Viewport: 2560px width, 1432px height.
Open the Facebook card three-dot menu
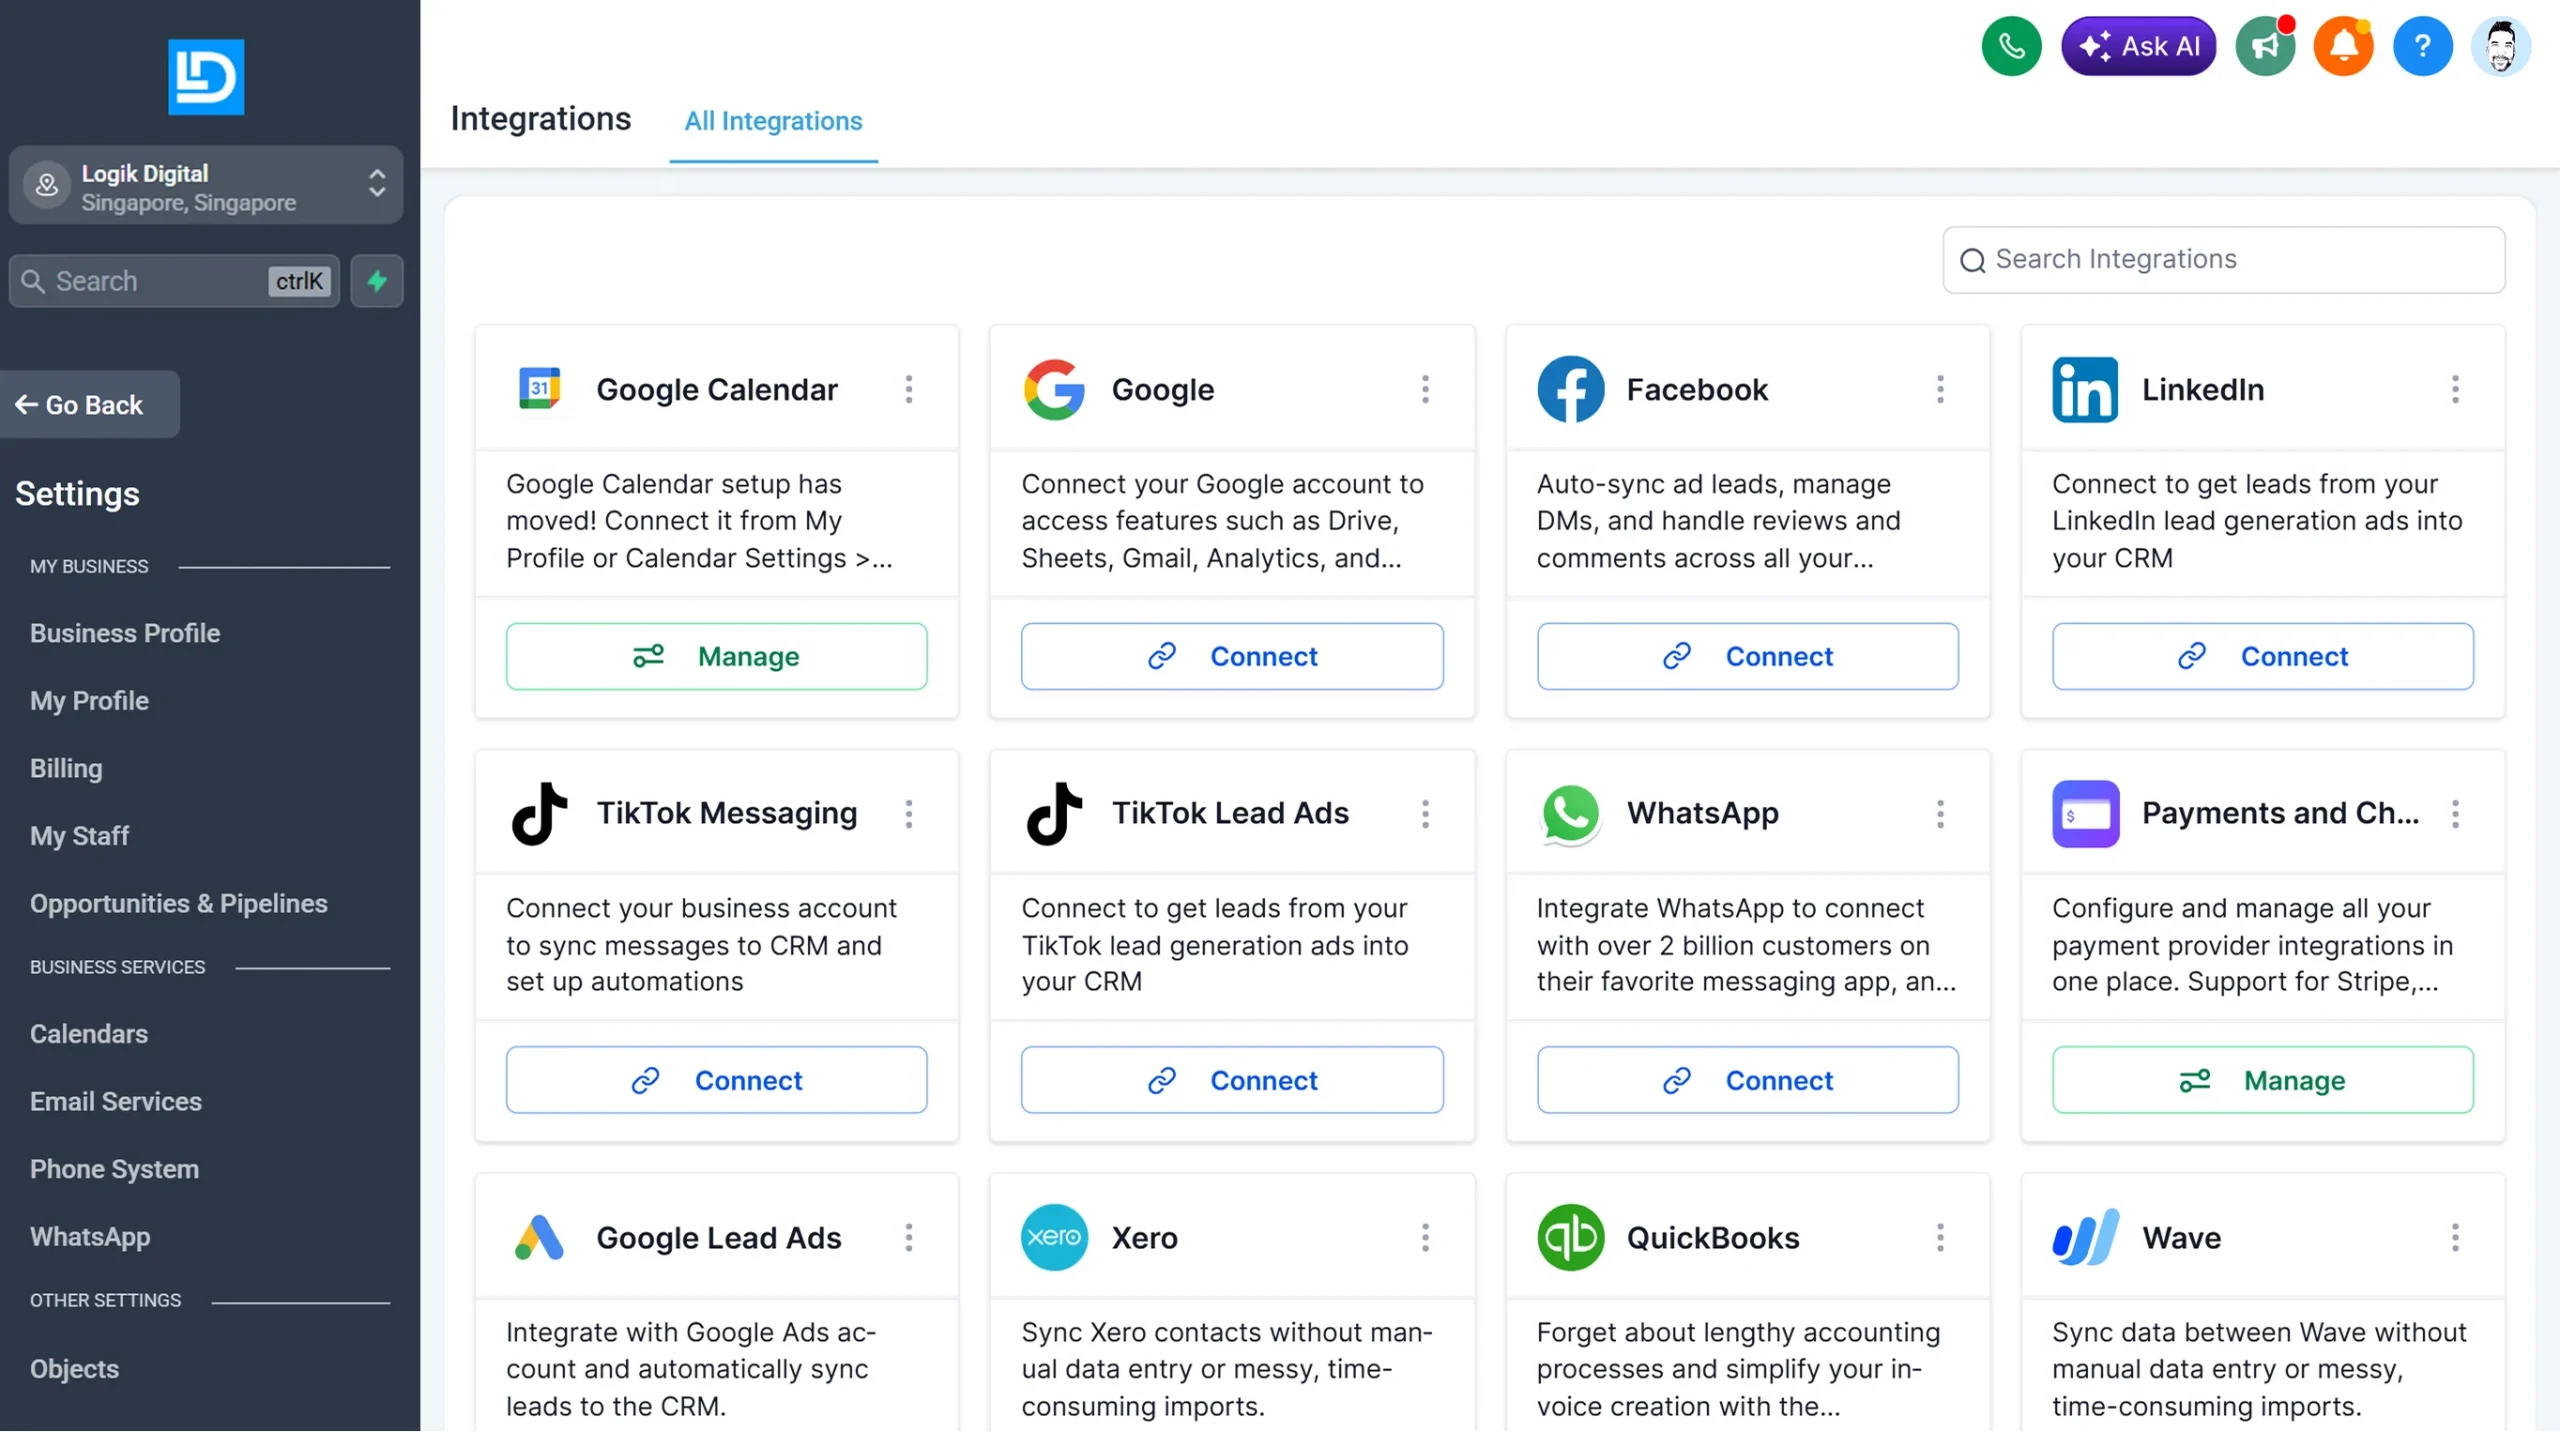(x=1940, y=389)
